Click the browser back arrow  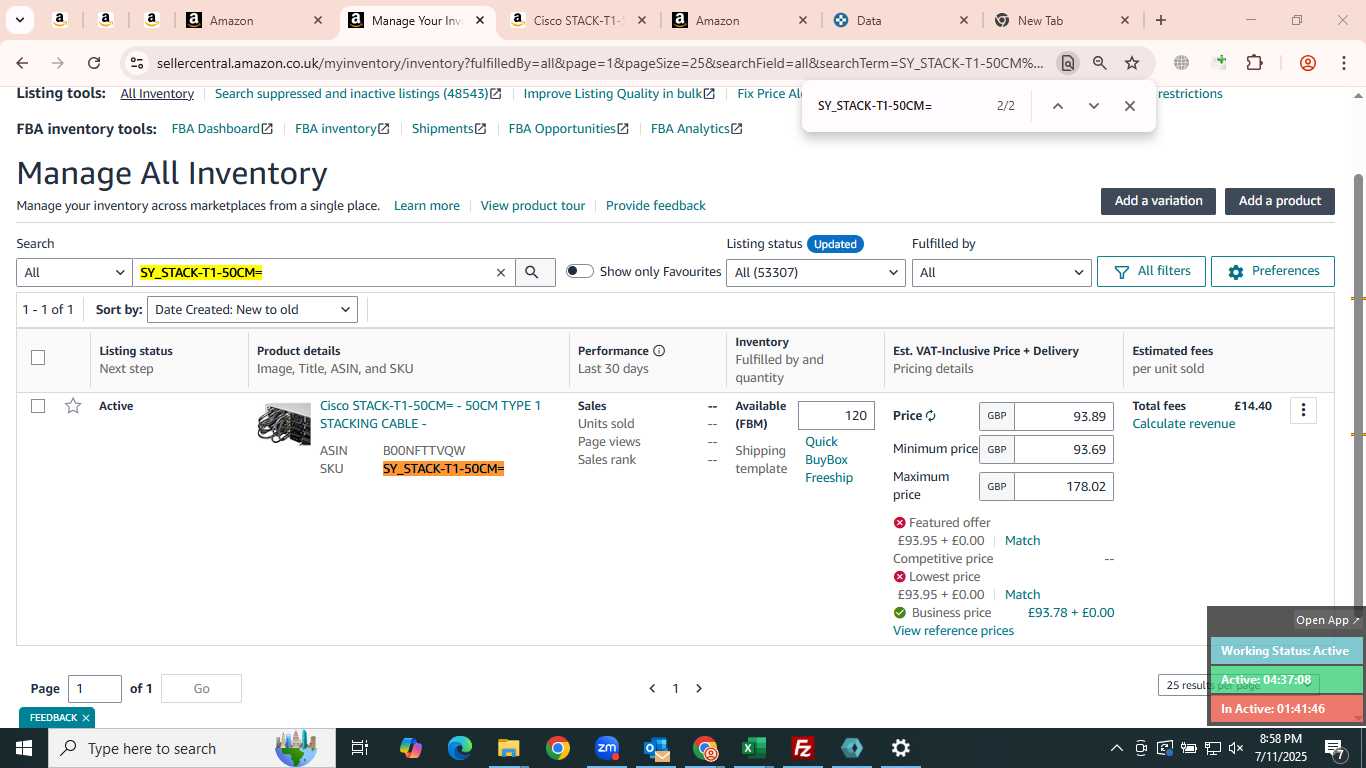[22, 63]
